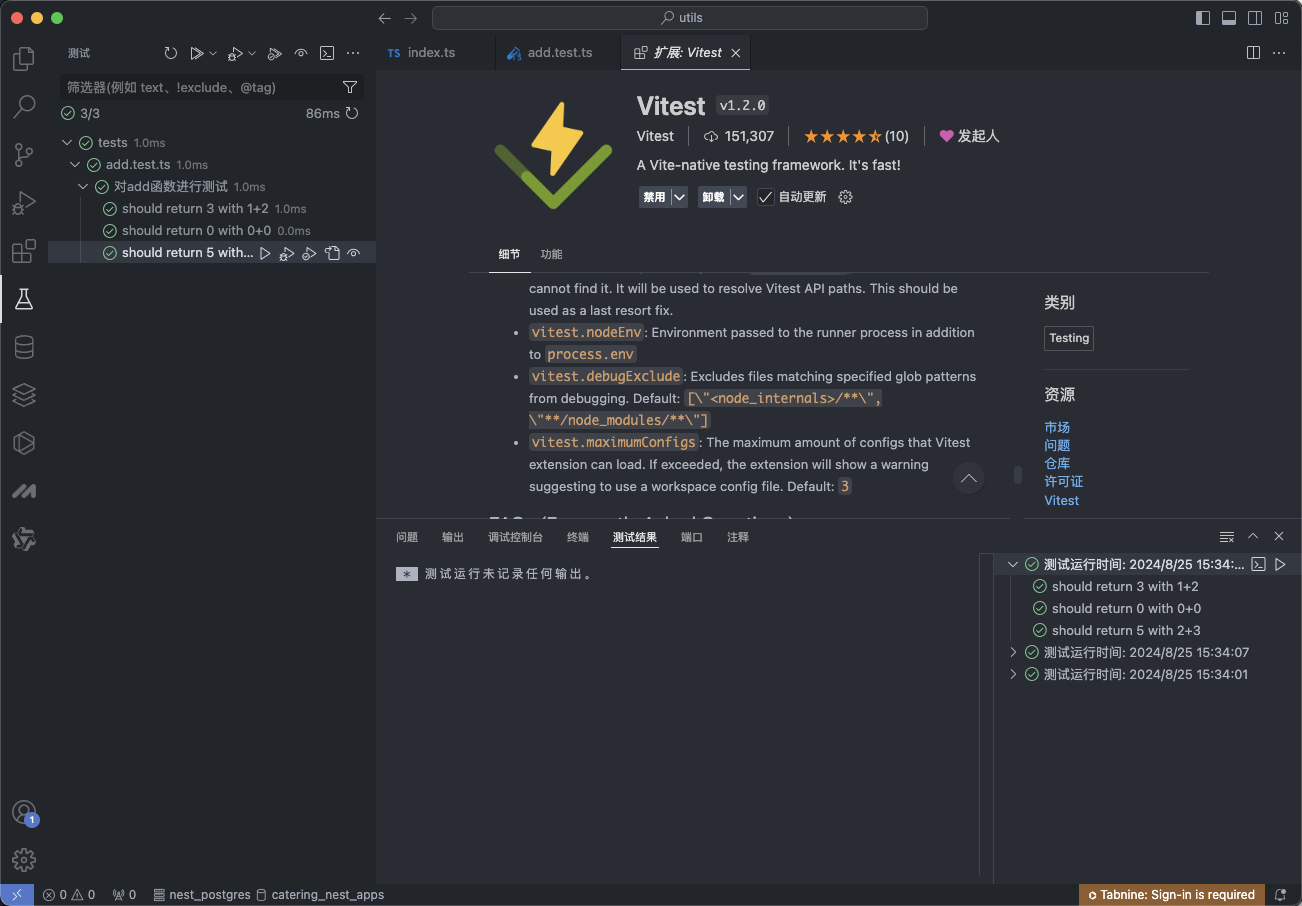This screenshot has width=1302, height=906.
Task: Toggle continuous run eye icon in testing toolbar
Action: coord(301,53)
